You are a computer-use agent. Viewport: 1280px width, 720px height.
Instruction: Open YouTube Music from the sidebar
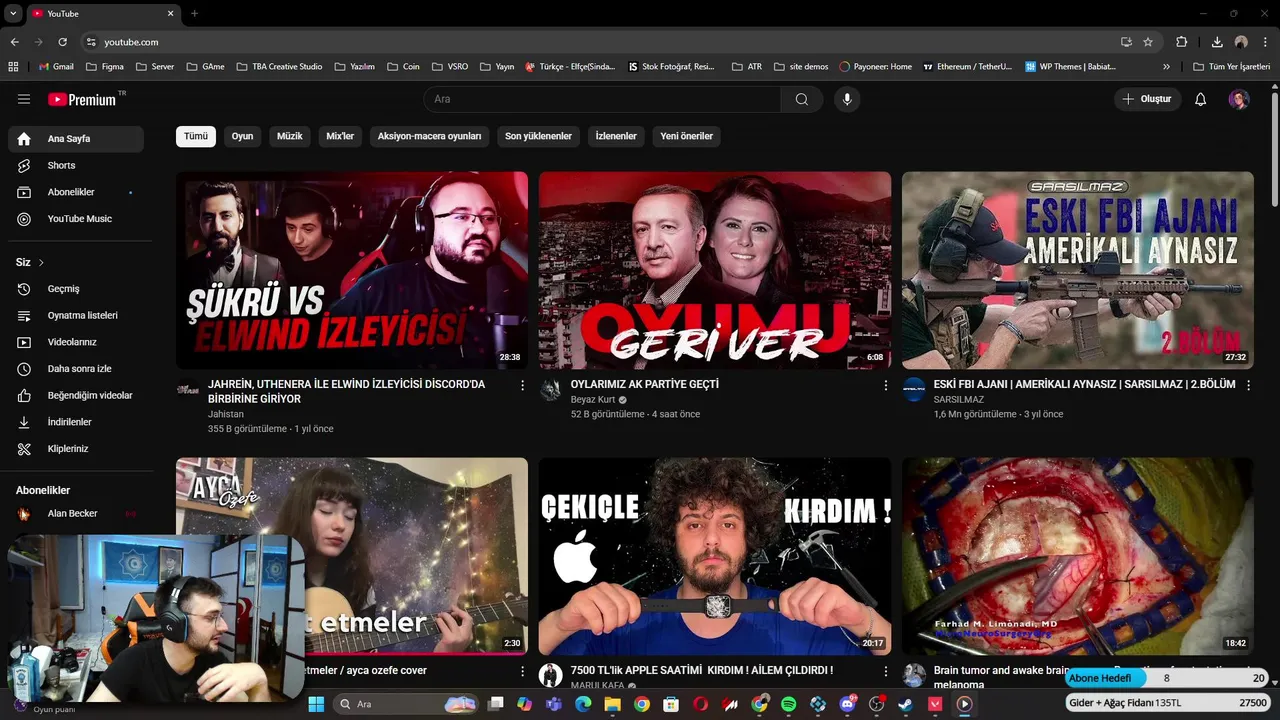click(x=76, y=219)
